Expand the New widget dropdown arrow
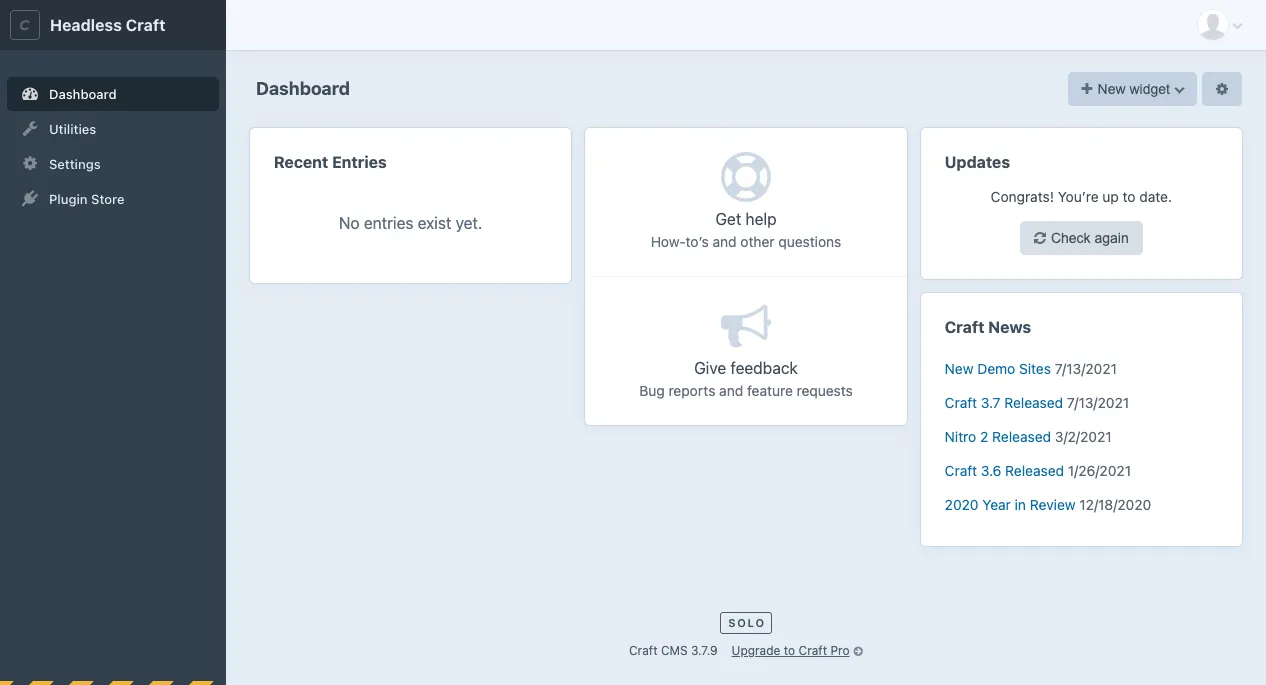Screen dimensions: 1266x685 pos(1180,90)
